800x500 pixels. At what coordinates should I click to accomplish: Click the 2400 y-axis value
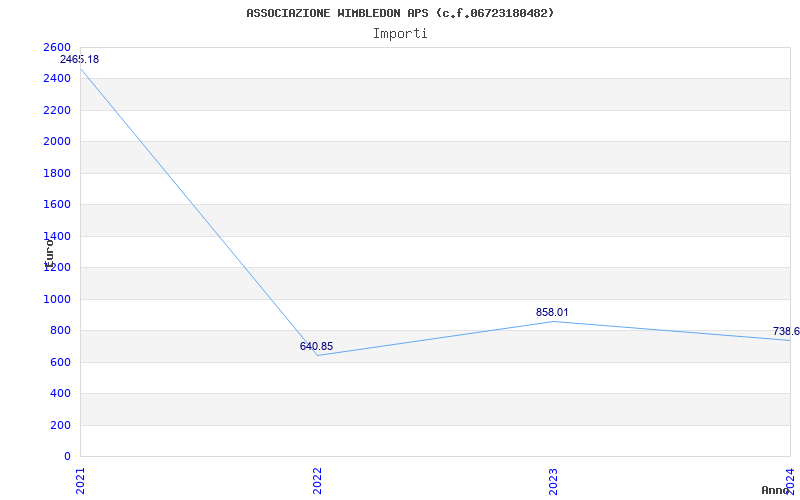[57, 79]
